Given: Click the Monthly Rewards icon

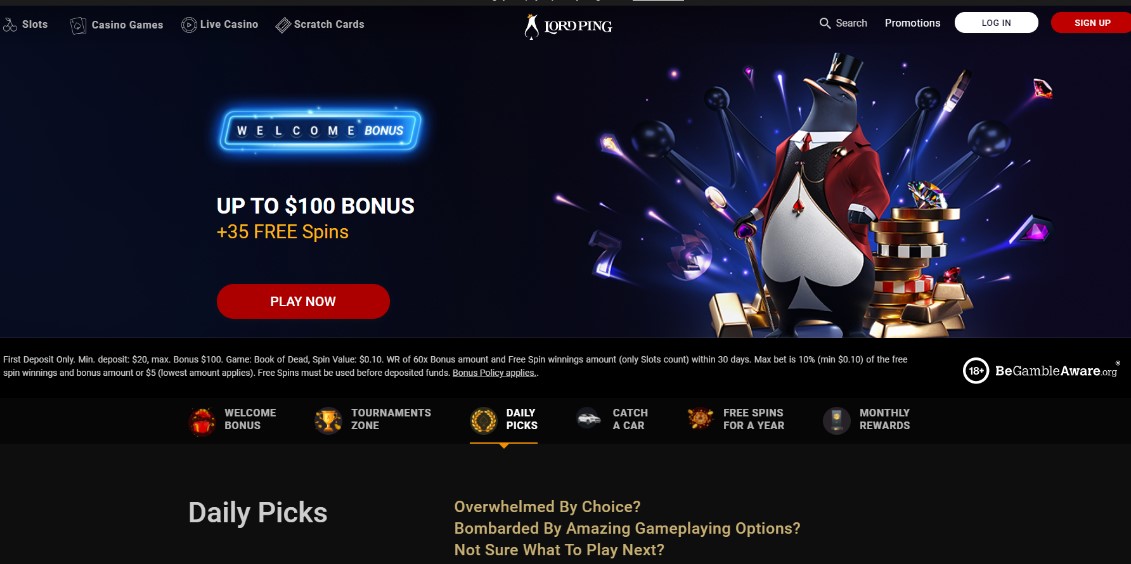Looking at the screenshot, I should (x=837, y=420).
